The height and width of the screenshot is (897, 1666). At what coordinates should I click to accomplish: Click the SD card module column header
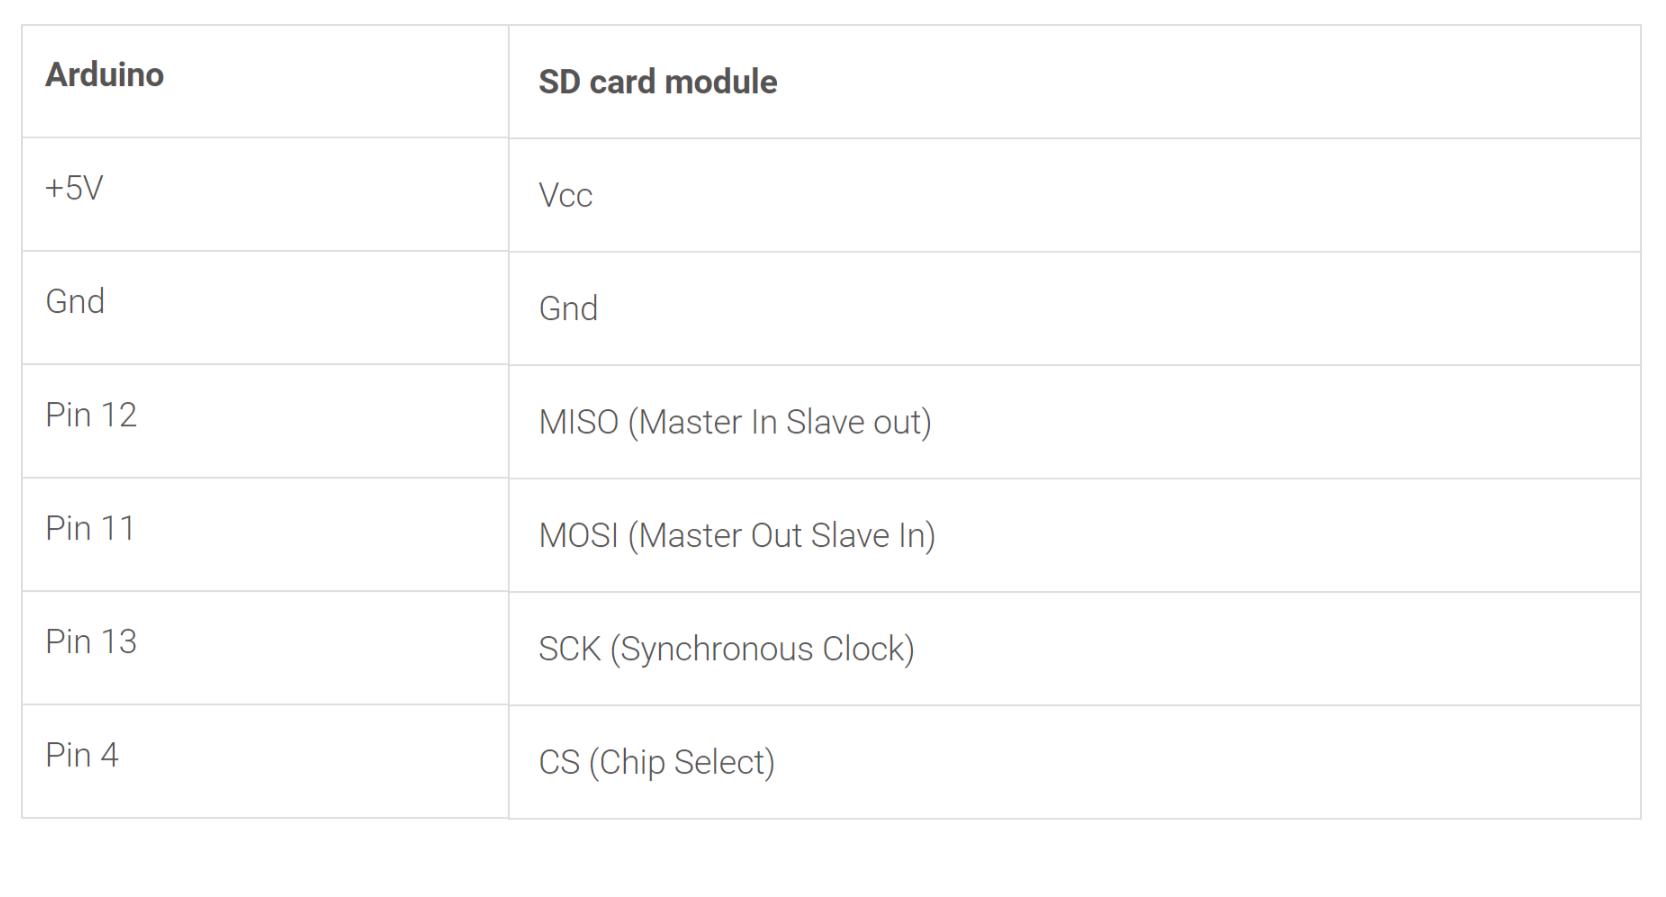(x=657, y=82)
